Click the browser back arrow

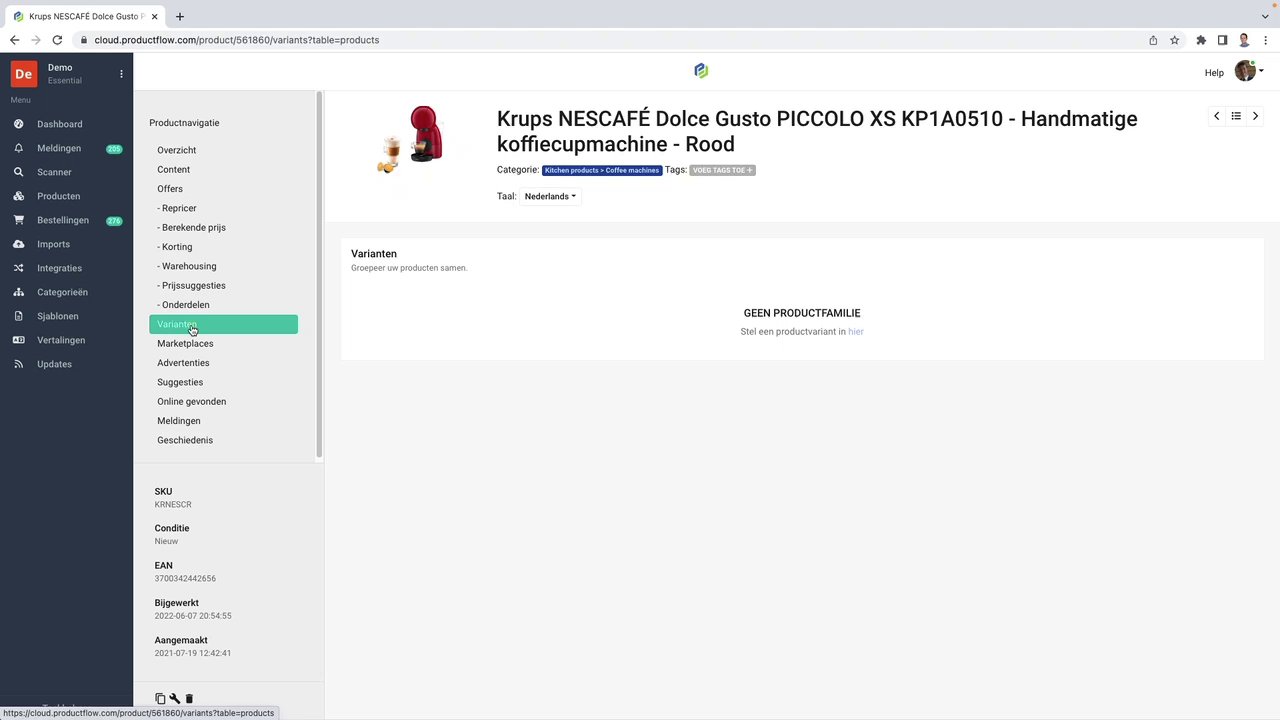pos(14,40)
